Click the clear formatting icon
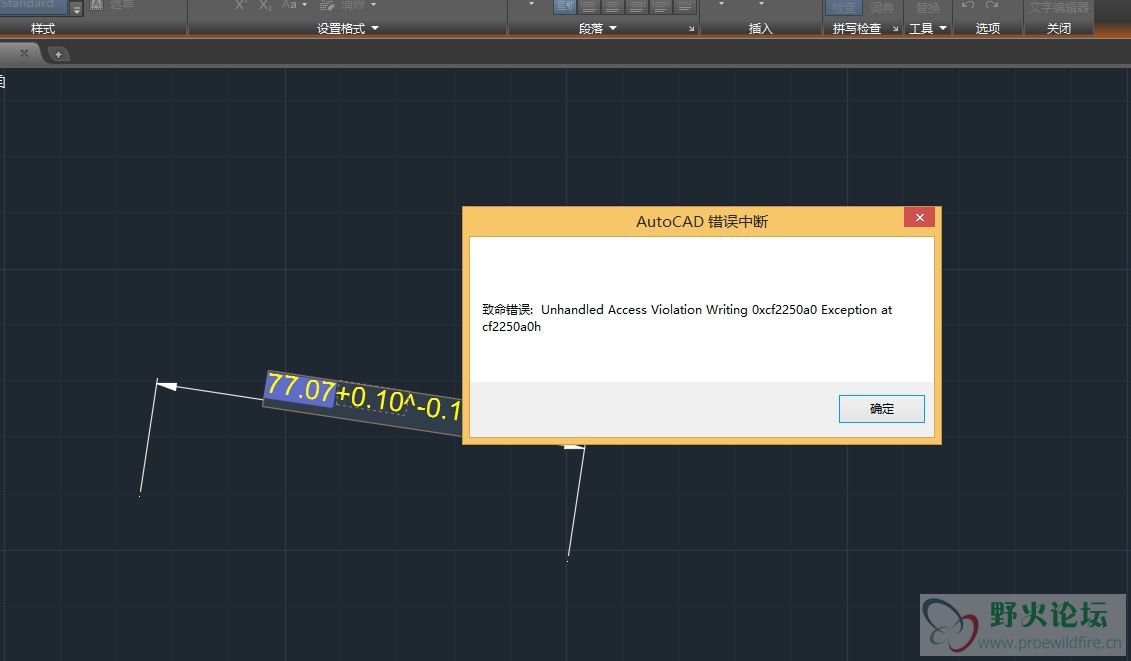Viewport: 1131px width, 661px height. [327, 5]
